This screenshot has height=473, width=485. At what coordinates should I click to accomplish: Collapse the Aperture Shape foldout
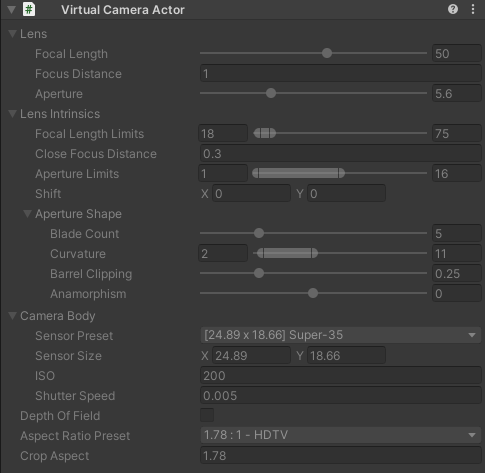(x=28, y=214)
